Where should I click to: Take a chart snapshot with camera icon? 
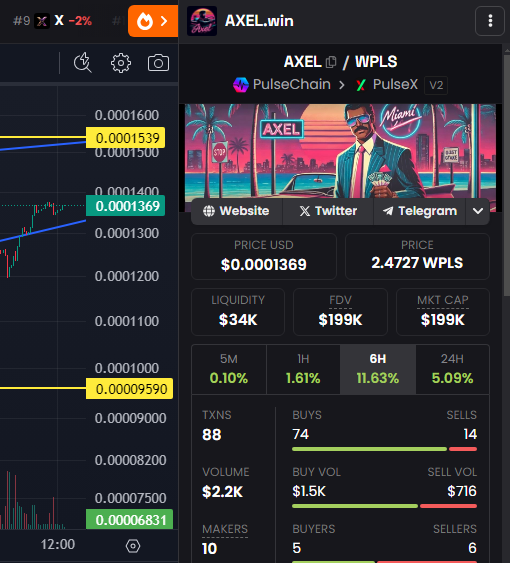click(158, 63)
